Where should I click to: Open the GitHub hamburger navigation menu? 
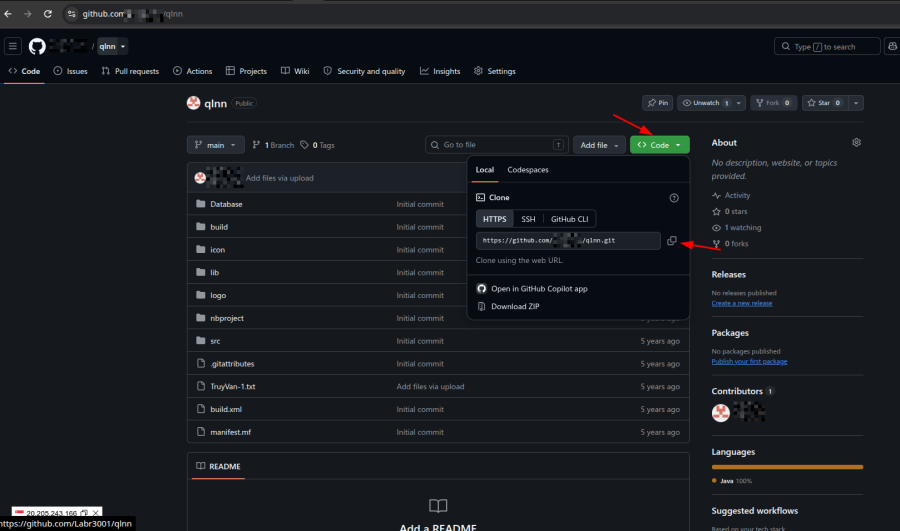(x=13, y=46)
